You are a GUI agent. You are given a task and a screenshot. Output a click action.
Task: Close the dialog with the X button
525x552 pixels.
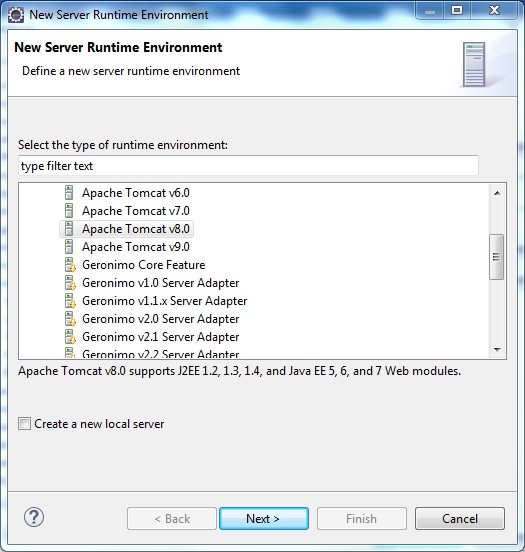(494, 10)
